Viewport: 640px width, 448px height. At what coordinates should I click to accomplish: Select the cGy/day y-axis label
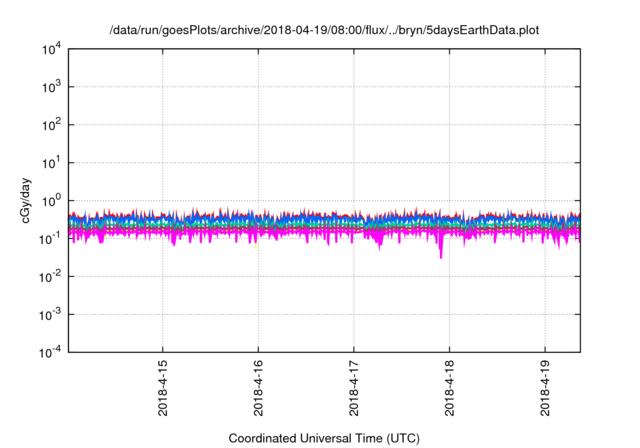(25, 200)
